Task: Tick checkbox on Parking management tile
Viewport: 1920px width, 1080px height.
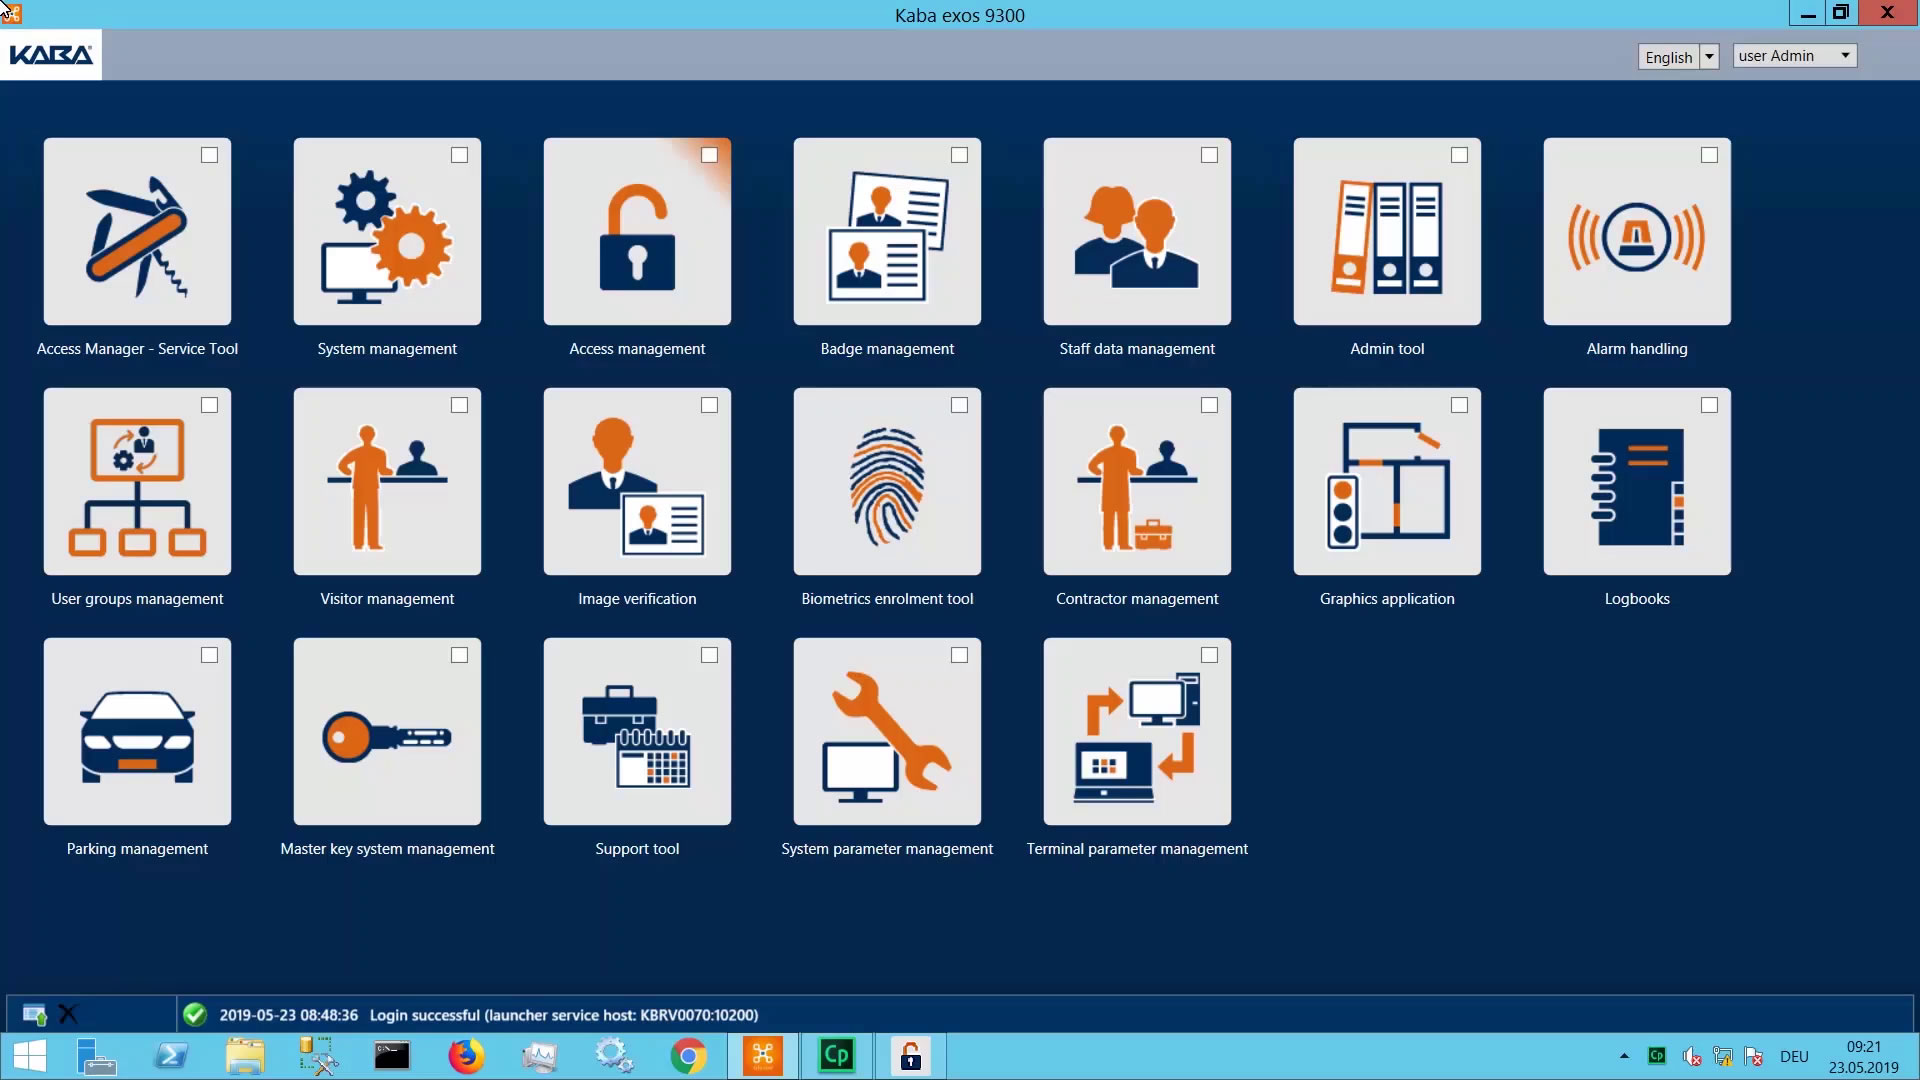Action: pos(209,655)
